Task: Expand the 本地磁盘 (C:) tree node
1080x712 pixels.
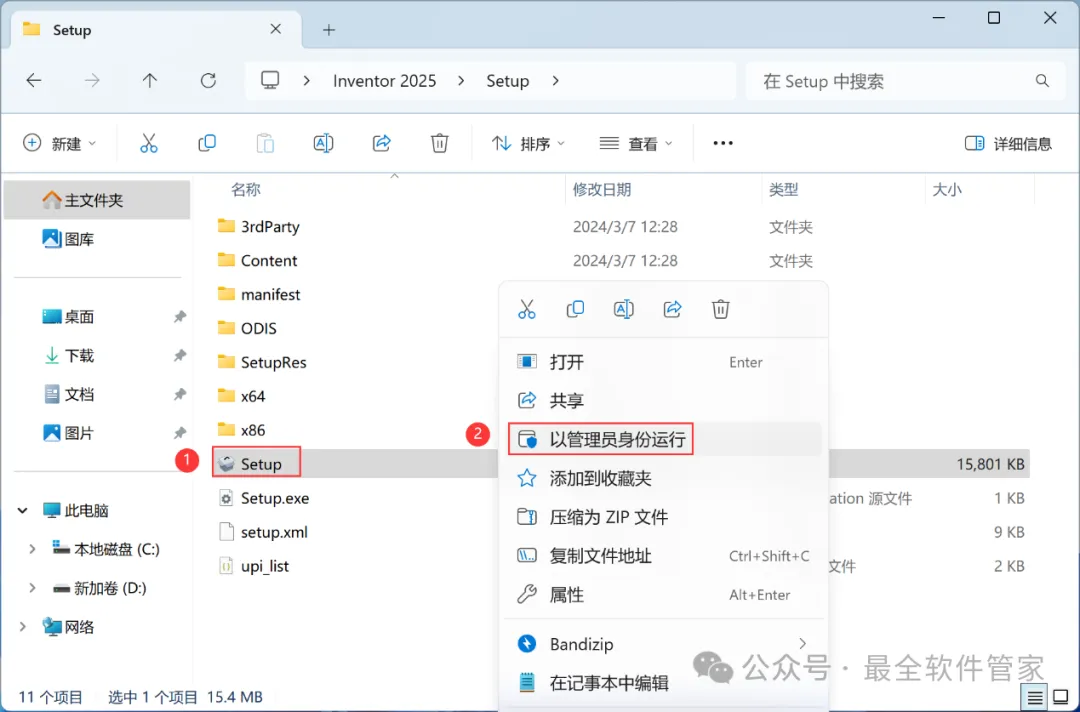Action: (x=32, y=549)
